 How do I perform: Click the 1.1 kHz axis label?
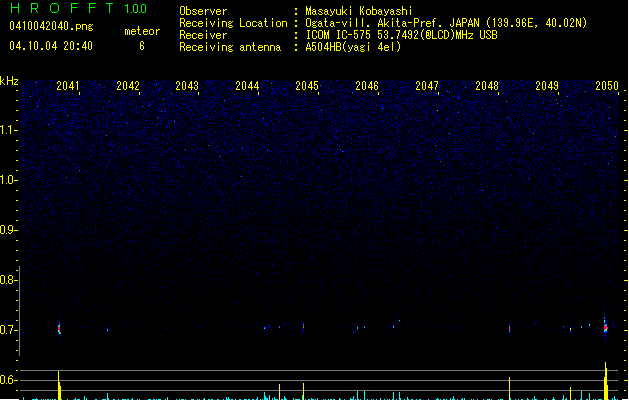coord(8,130)
